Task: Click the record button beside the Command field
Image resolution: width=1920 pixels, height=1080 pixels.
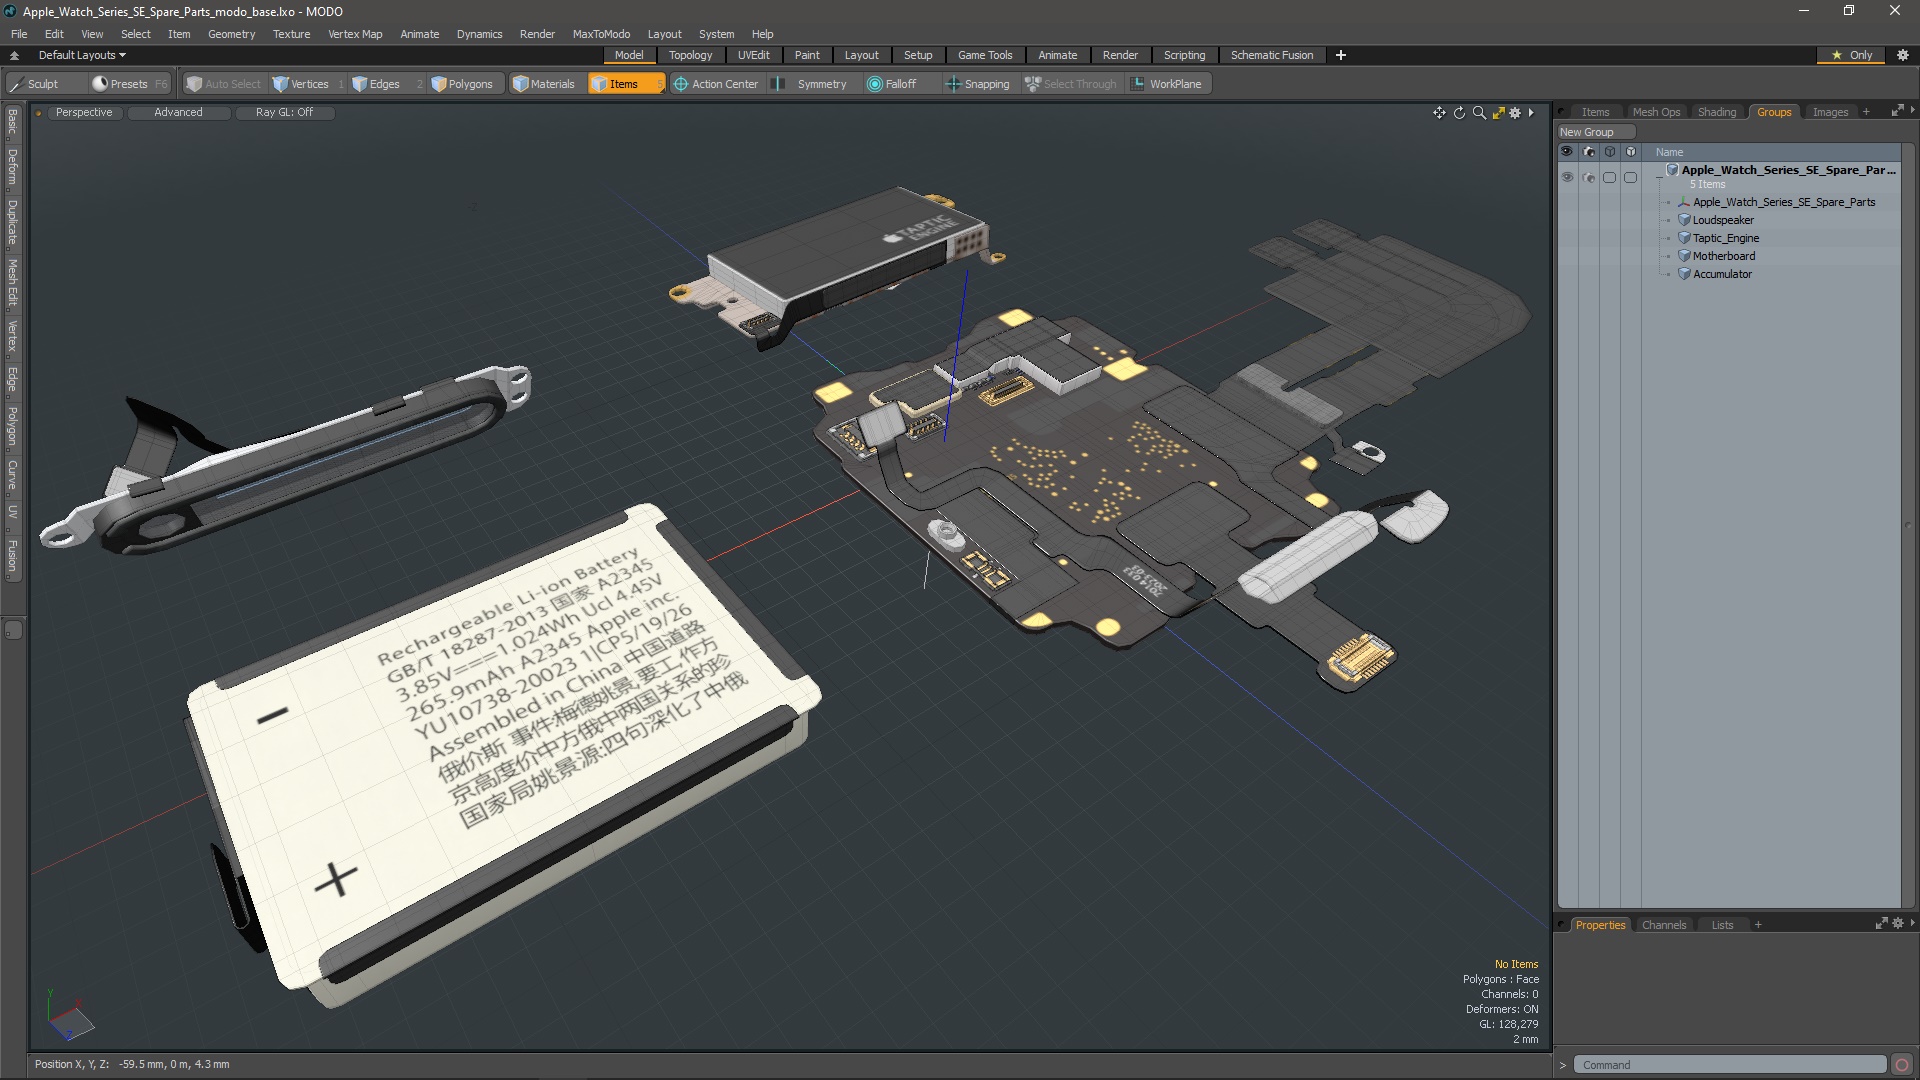Action: click(x=1902, y=1065)
